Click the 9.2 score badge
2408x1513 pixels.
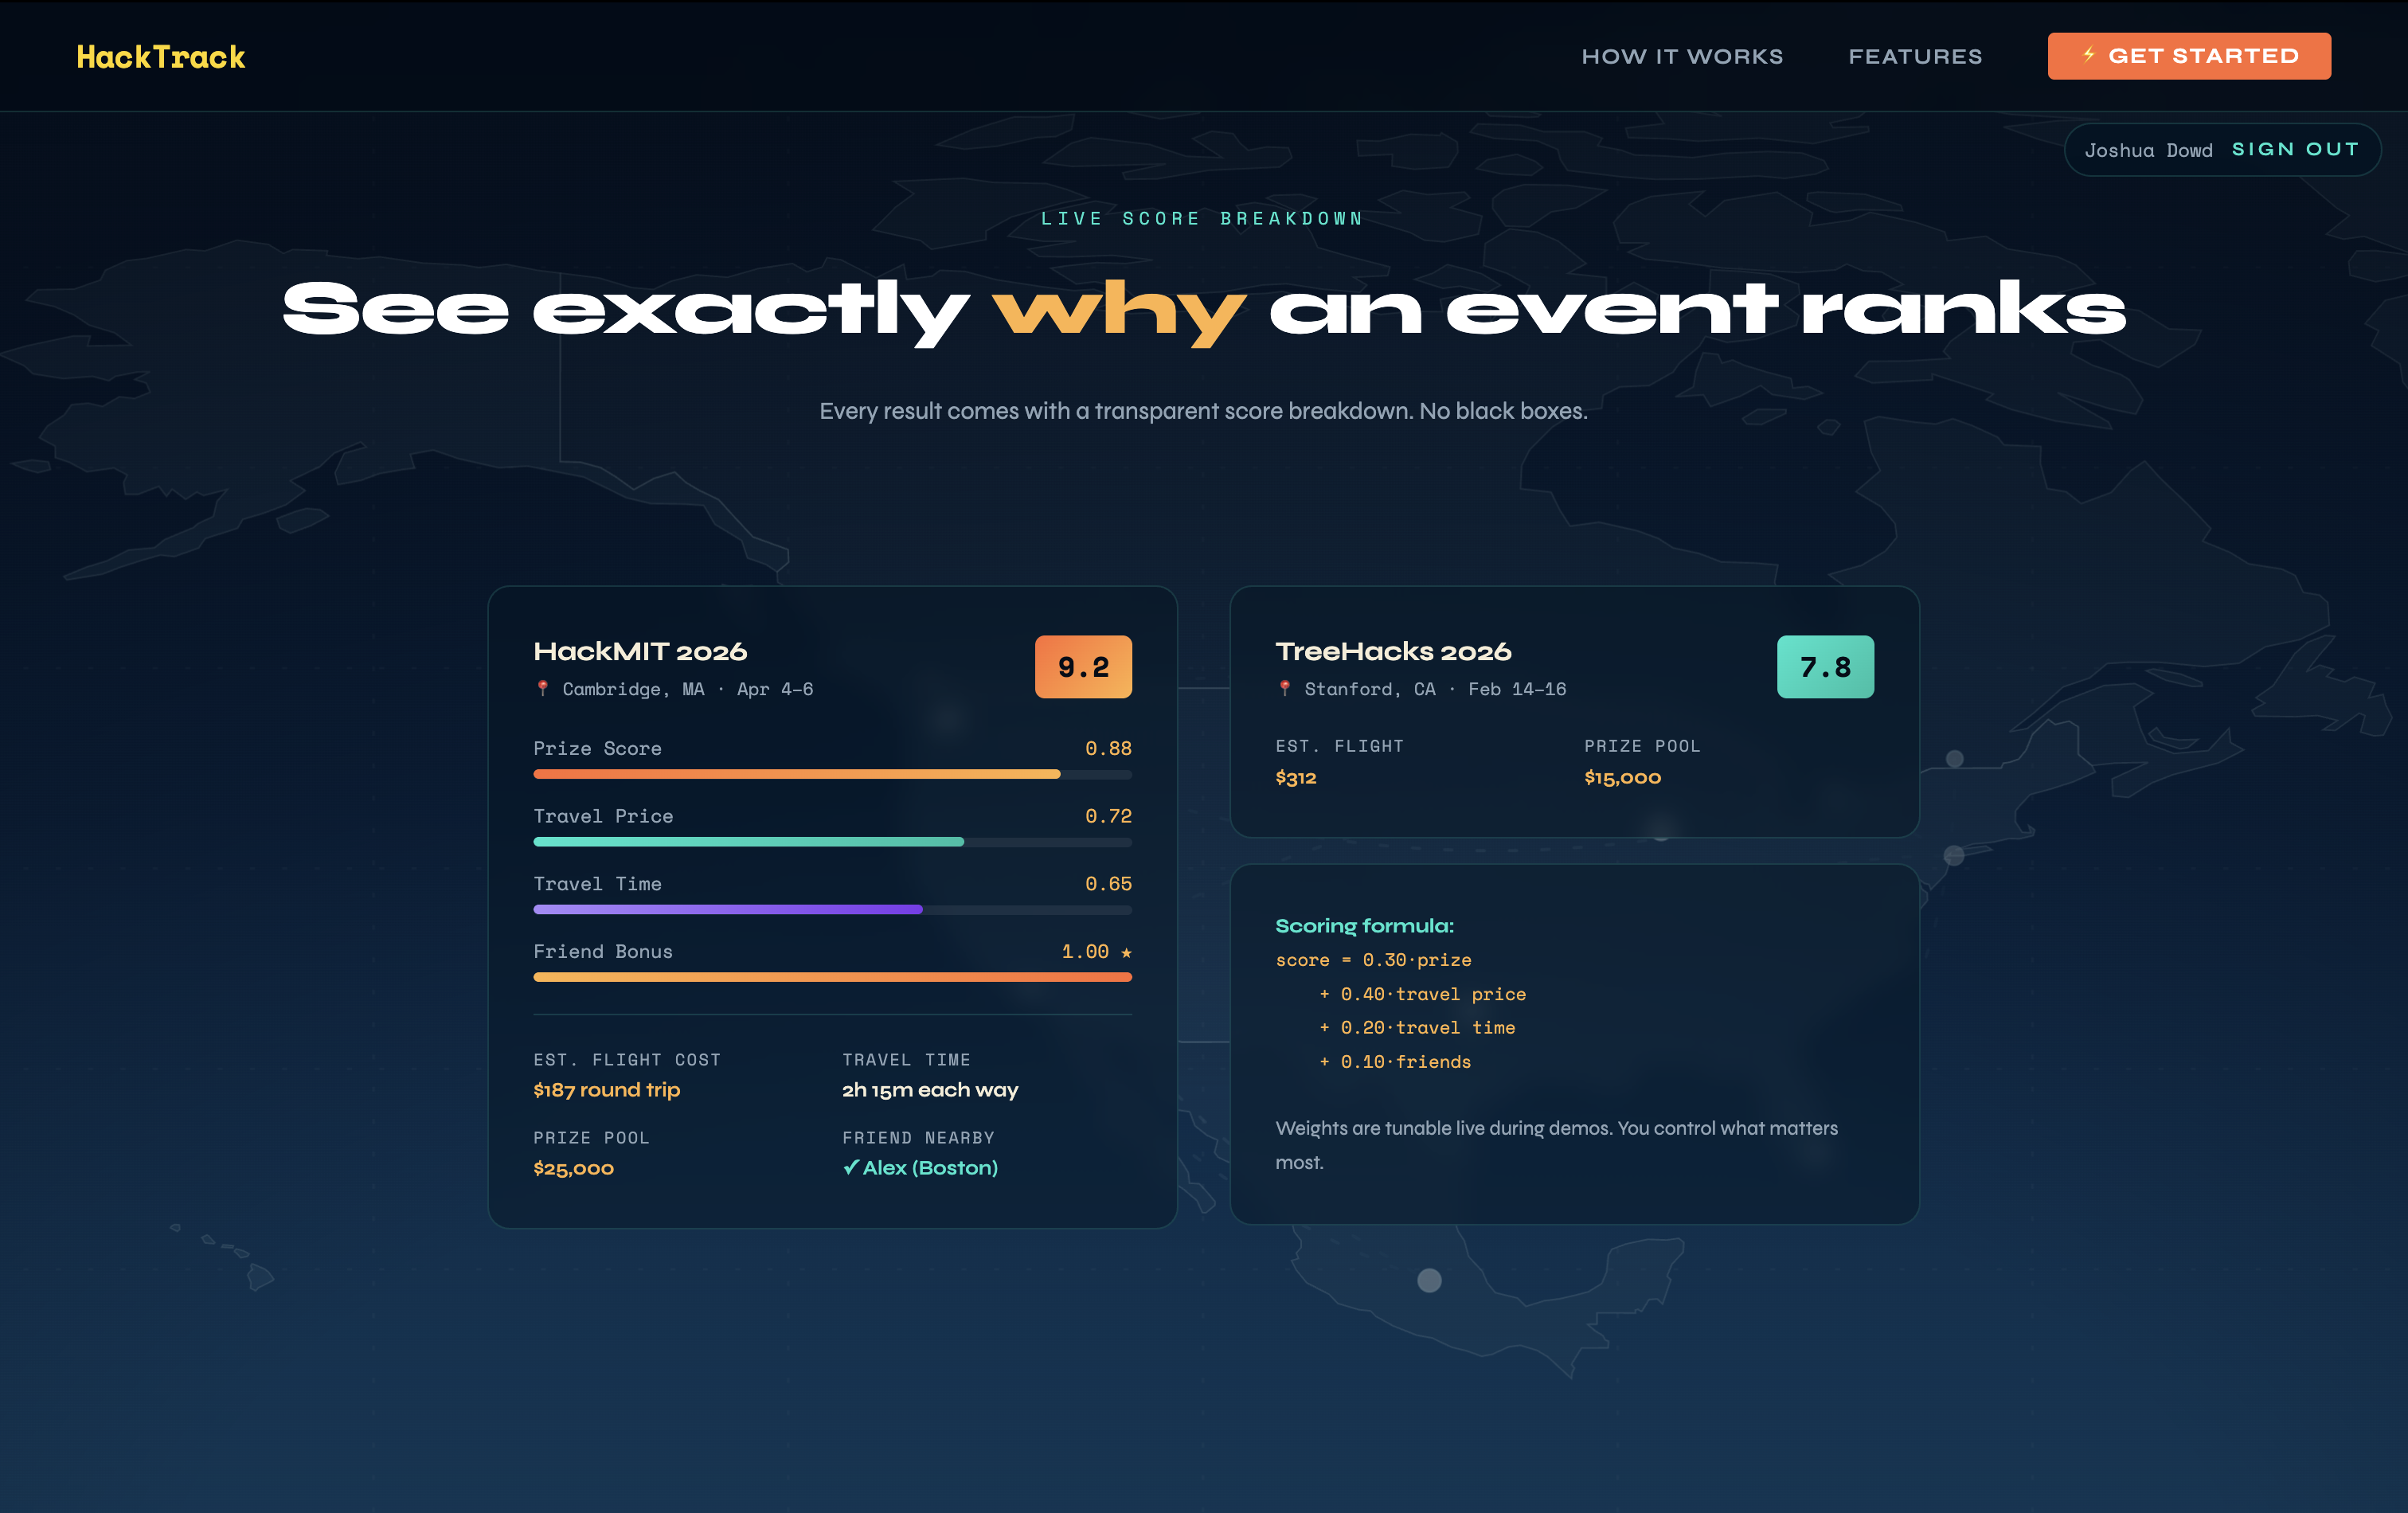pyautogui.click(x=1083, y=667)
